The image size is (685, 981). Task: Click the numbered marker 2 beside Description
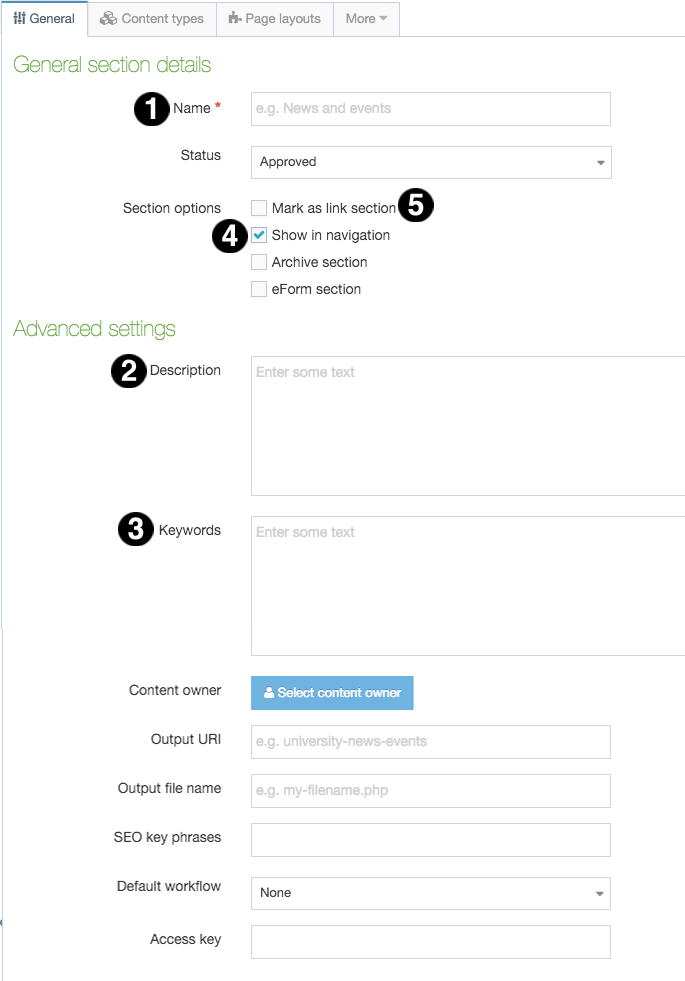(x=128, y=371)
